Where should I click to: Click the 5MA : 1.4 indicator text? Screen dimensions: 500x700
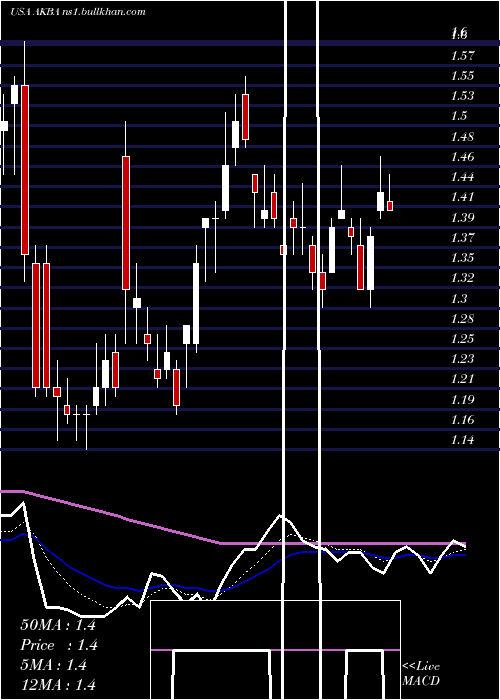click(x=54, y=665)
